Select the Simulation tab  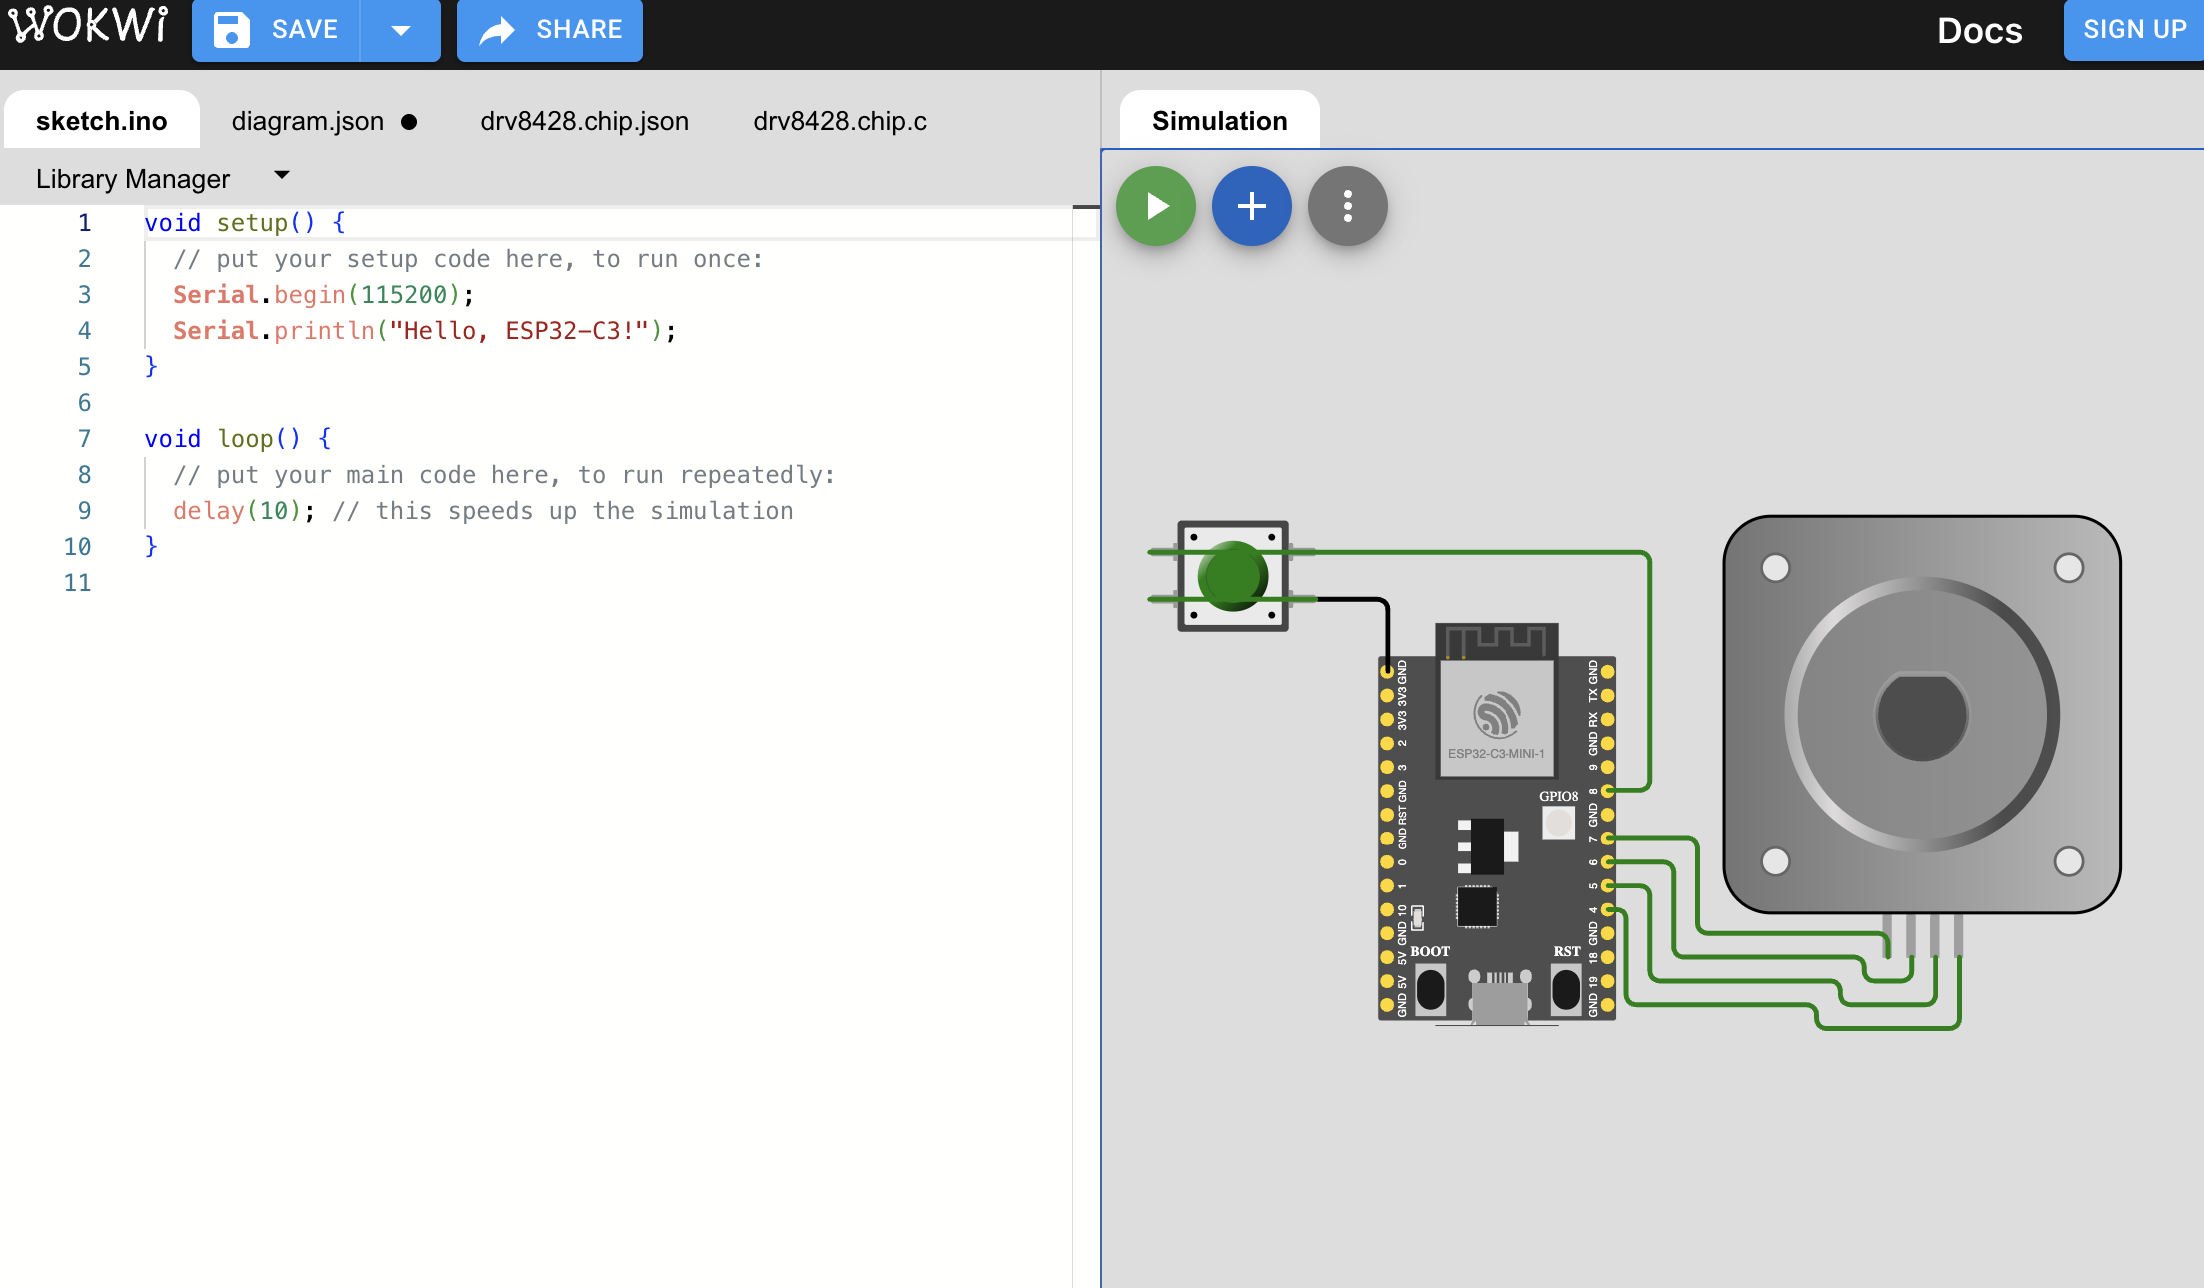(1220, 121)
